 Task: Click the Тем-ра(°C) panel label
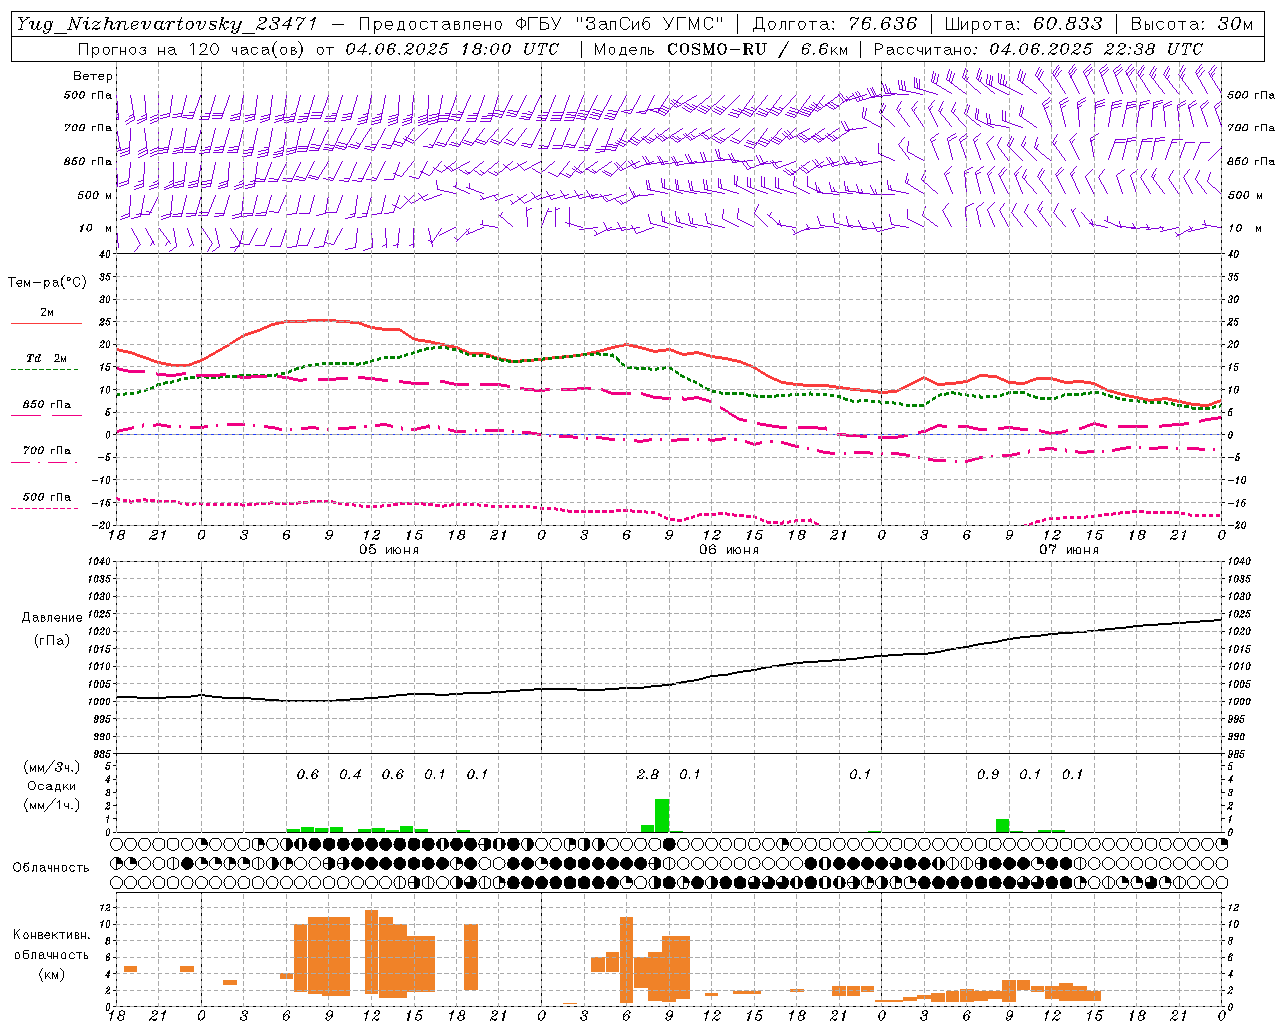[x=47, y=282]
